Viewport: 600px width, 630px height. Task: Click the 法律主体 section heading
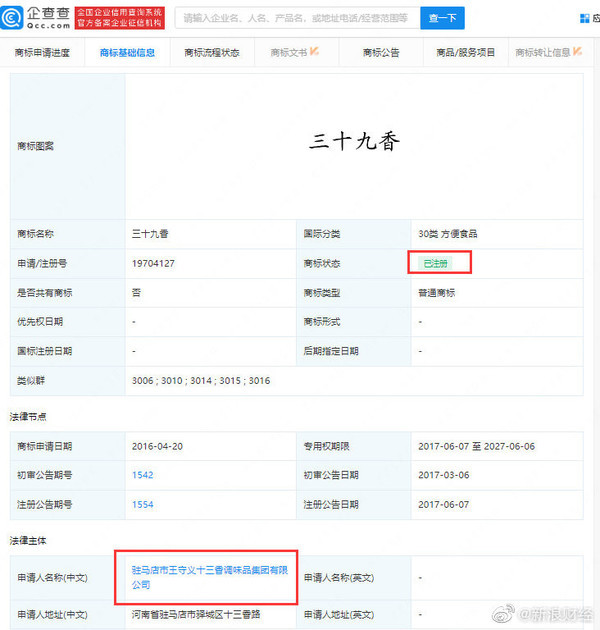pyautogui.click(x=28, y=541)
